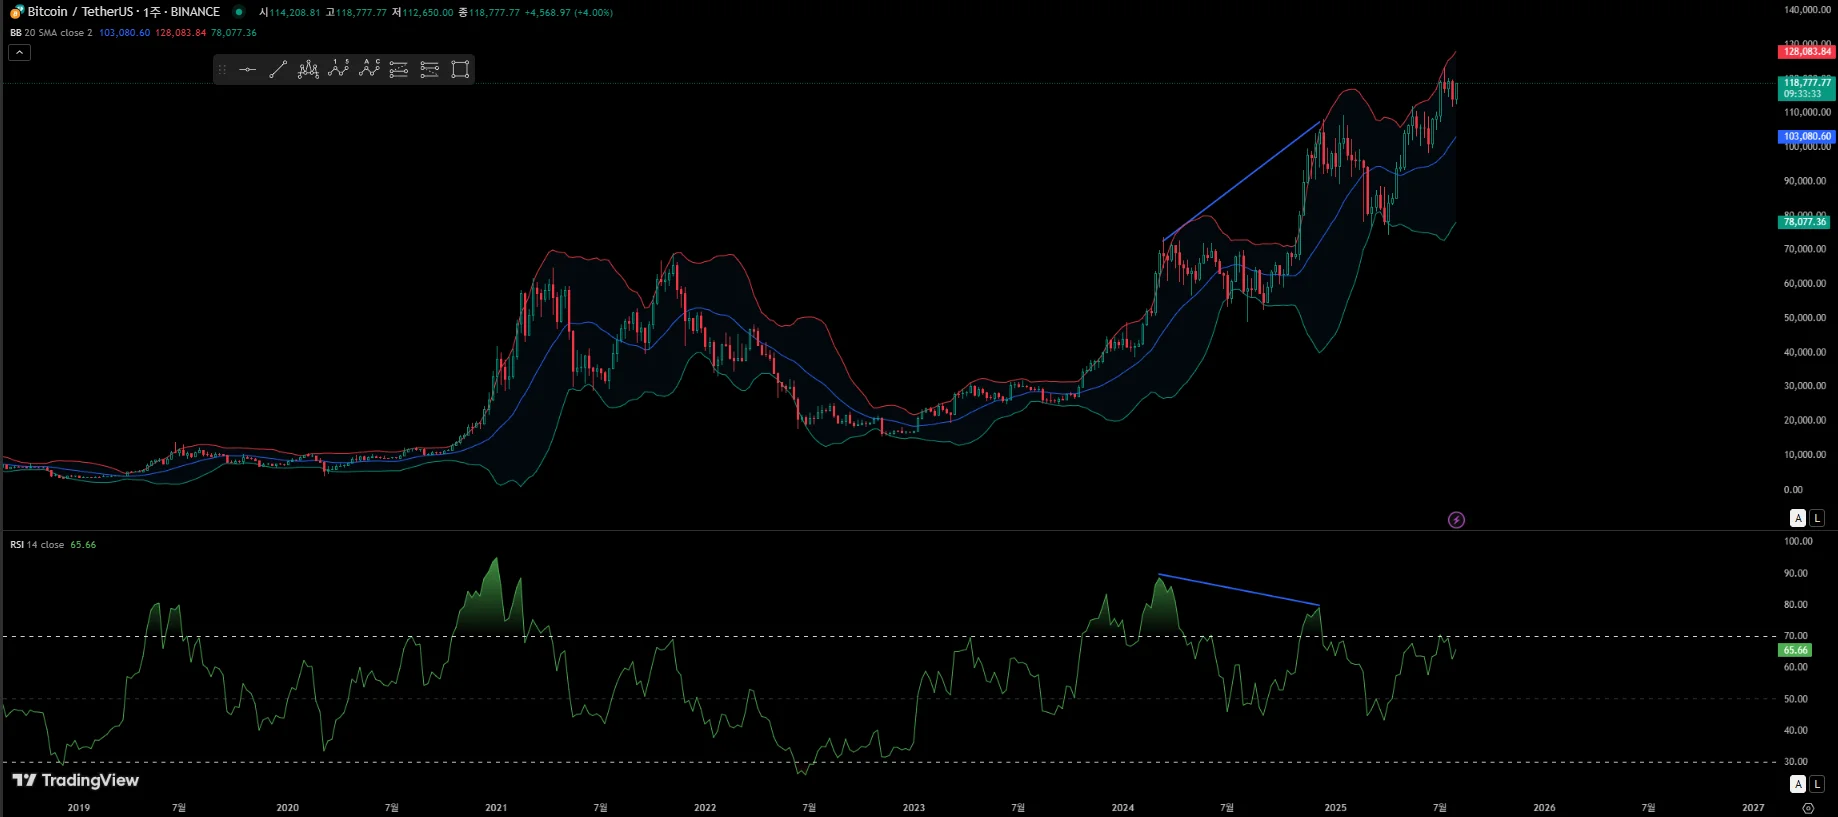This screenshot has height=817, width=1838.
Task: Click the 2019 label on the time axis
Action: (78, 807)
